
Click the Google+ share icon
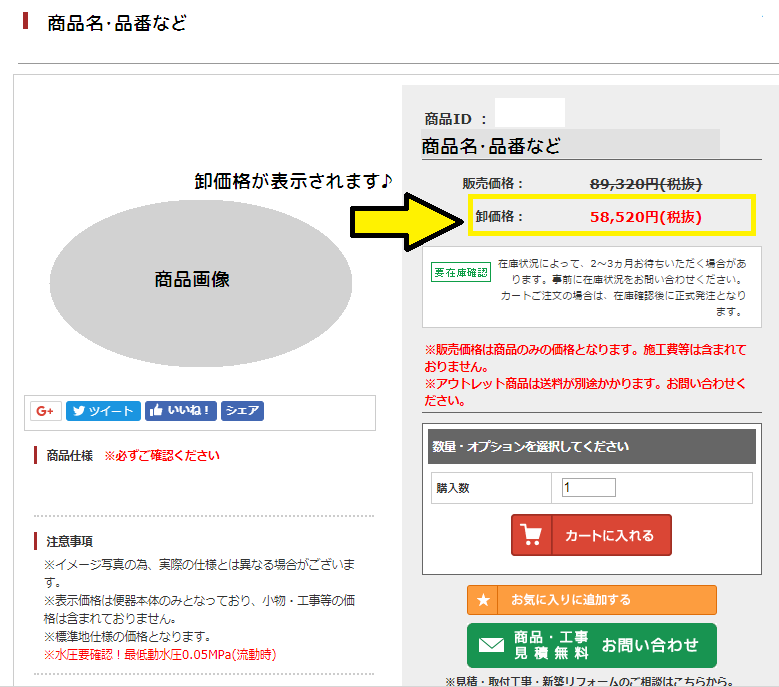tap(46, 411)
